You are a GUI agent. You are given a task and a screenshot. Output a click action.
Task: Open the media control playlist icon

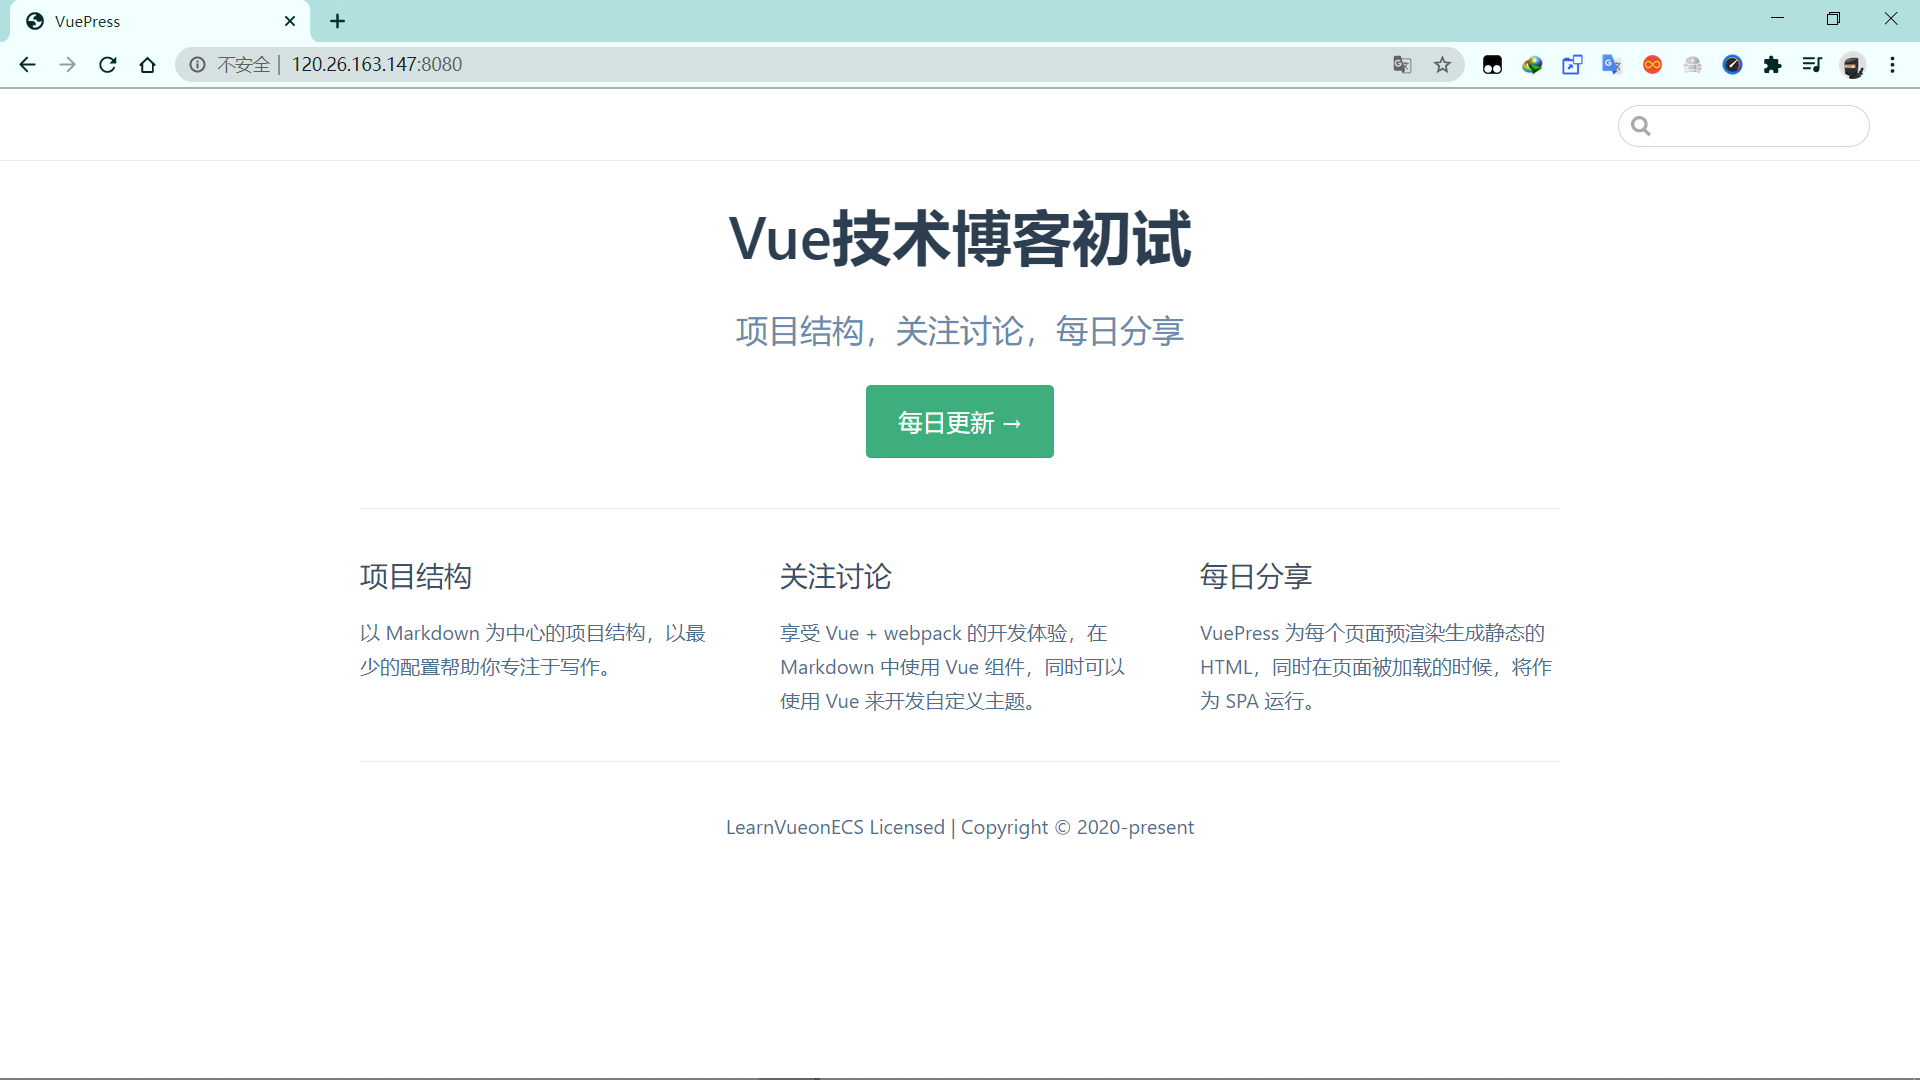pyautogui.click(x=1812, y=65)
